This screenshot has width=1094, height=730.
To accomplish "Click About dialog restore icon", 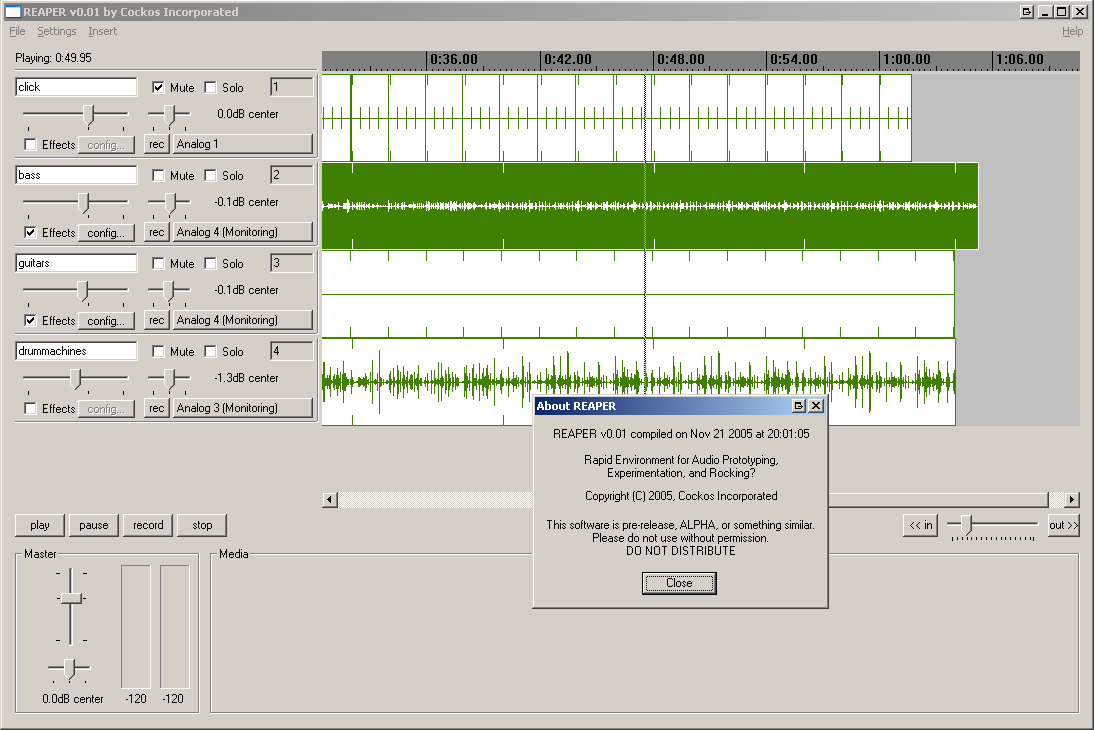I will click(x=799, y=405).
